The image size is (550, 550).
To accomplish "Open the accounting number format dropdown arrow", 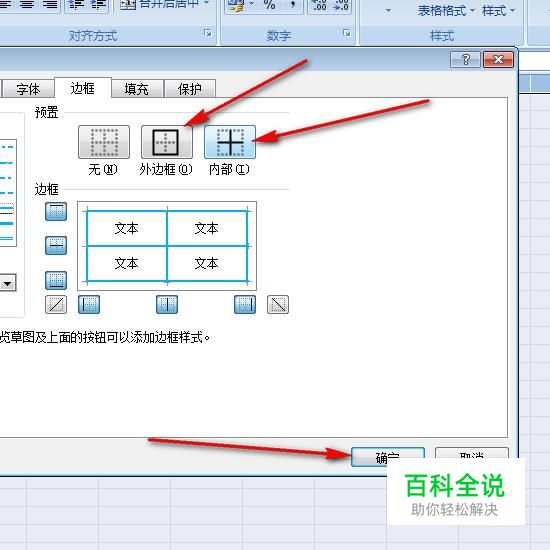I will 251,4.
